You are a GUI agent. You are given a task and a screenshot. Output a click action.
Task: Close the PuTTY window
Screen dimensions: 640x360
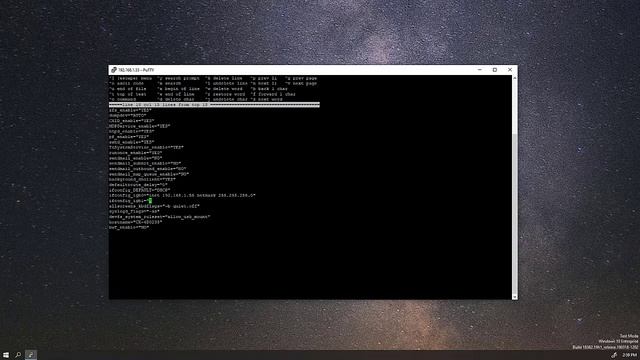click(510, 70)
